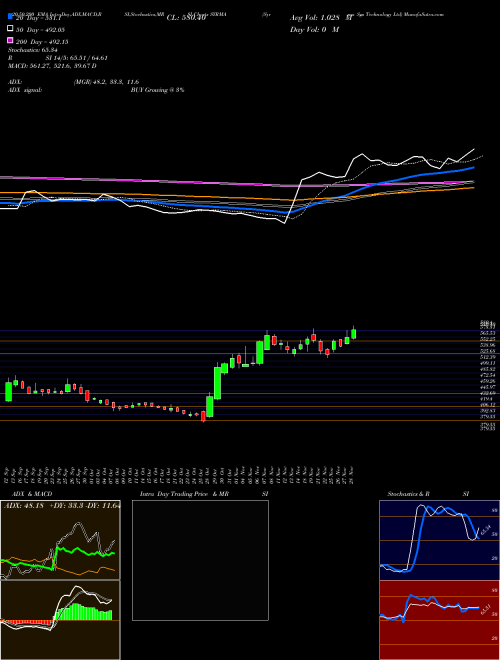
Task: Click the tall green candle near 29 Oct
Action: pos(218,383)
